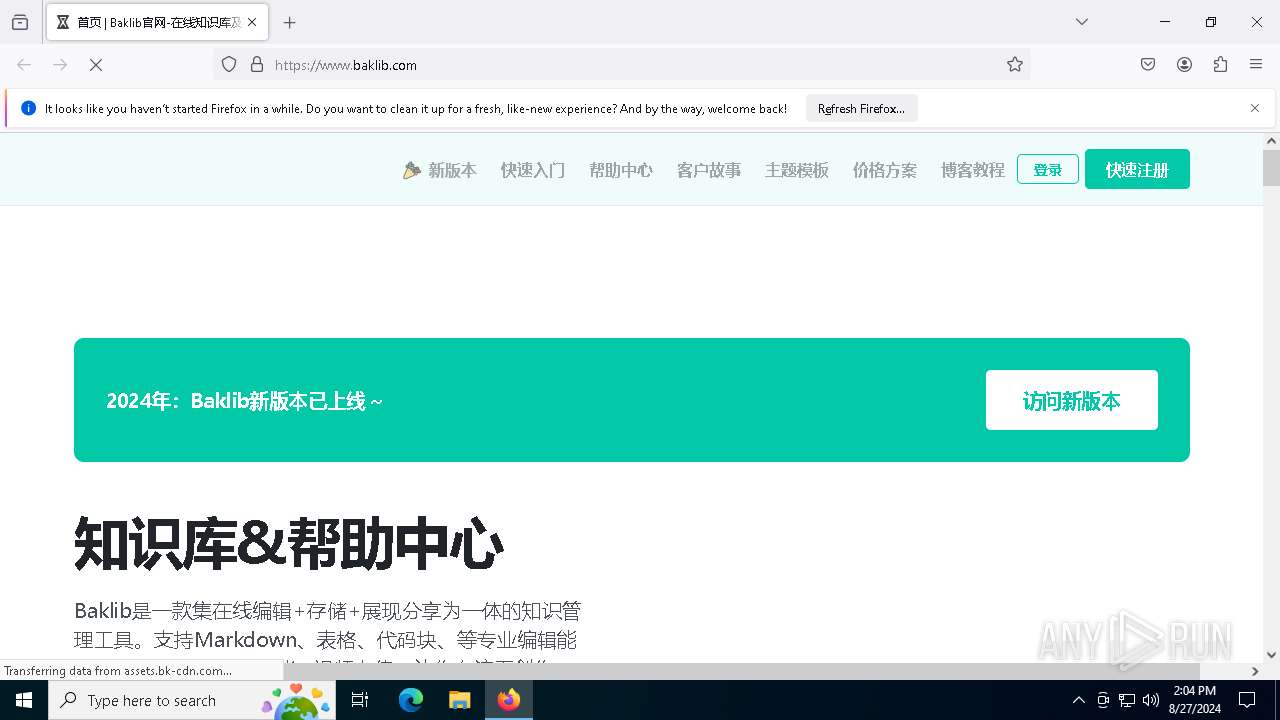Image resolution: width=1280 pixels, height=720 pixels.
Task: Click the 2024年 Baklib新版本已上线 banner text
Action: click(x=245, y=401)
